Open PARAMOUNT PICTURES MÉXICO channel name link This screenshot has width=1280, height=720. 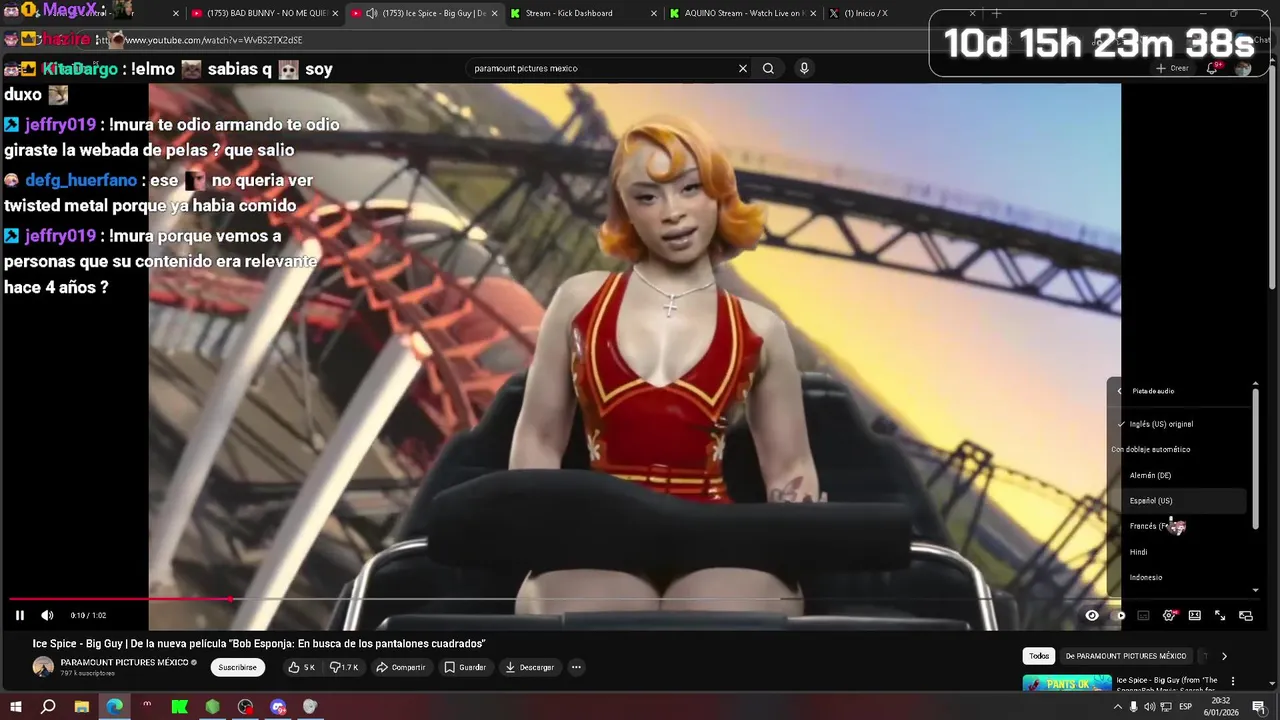[x=125, y=662]
